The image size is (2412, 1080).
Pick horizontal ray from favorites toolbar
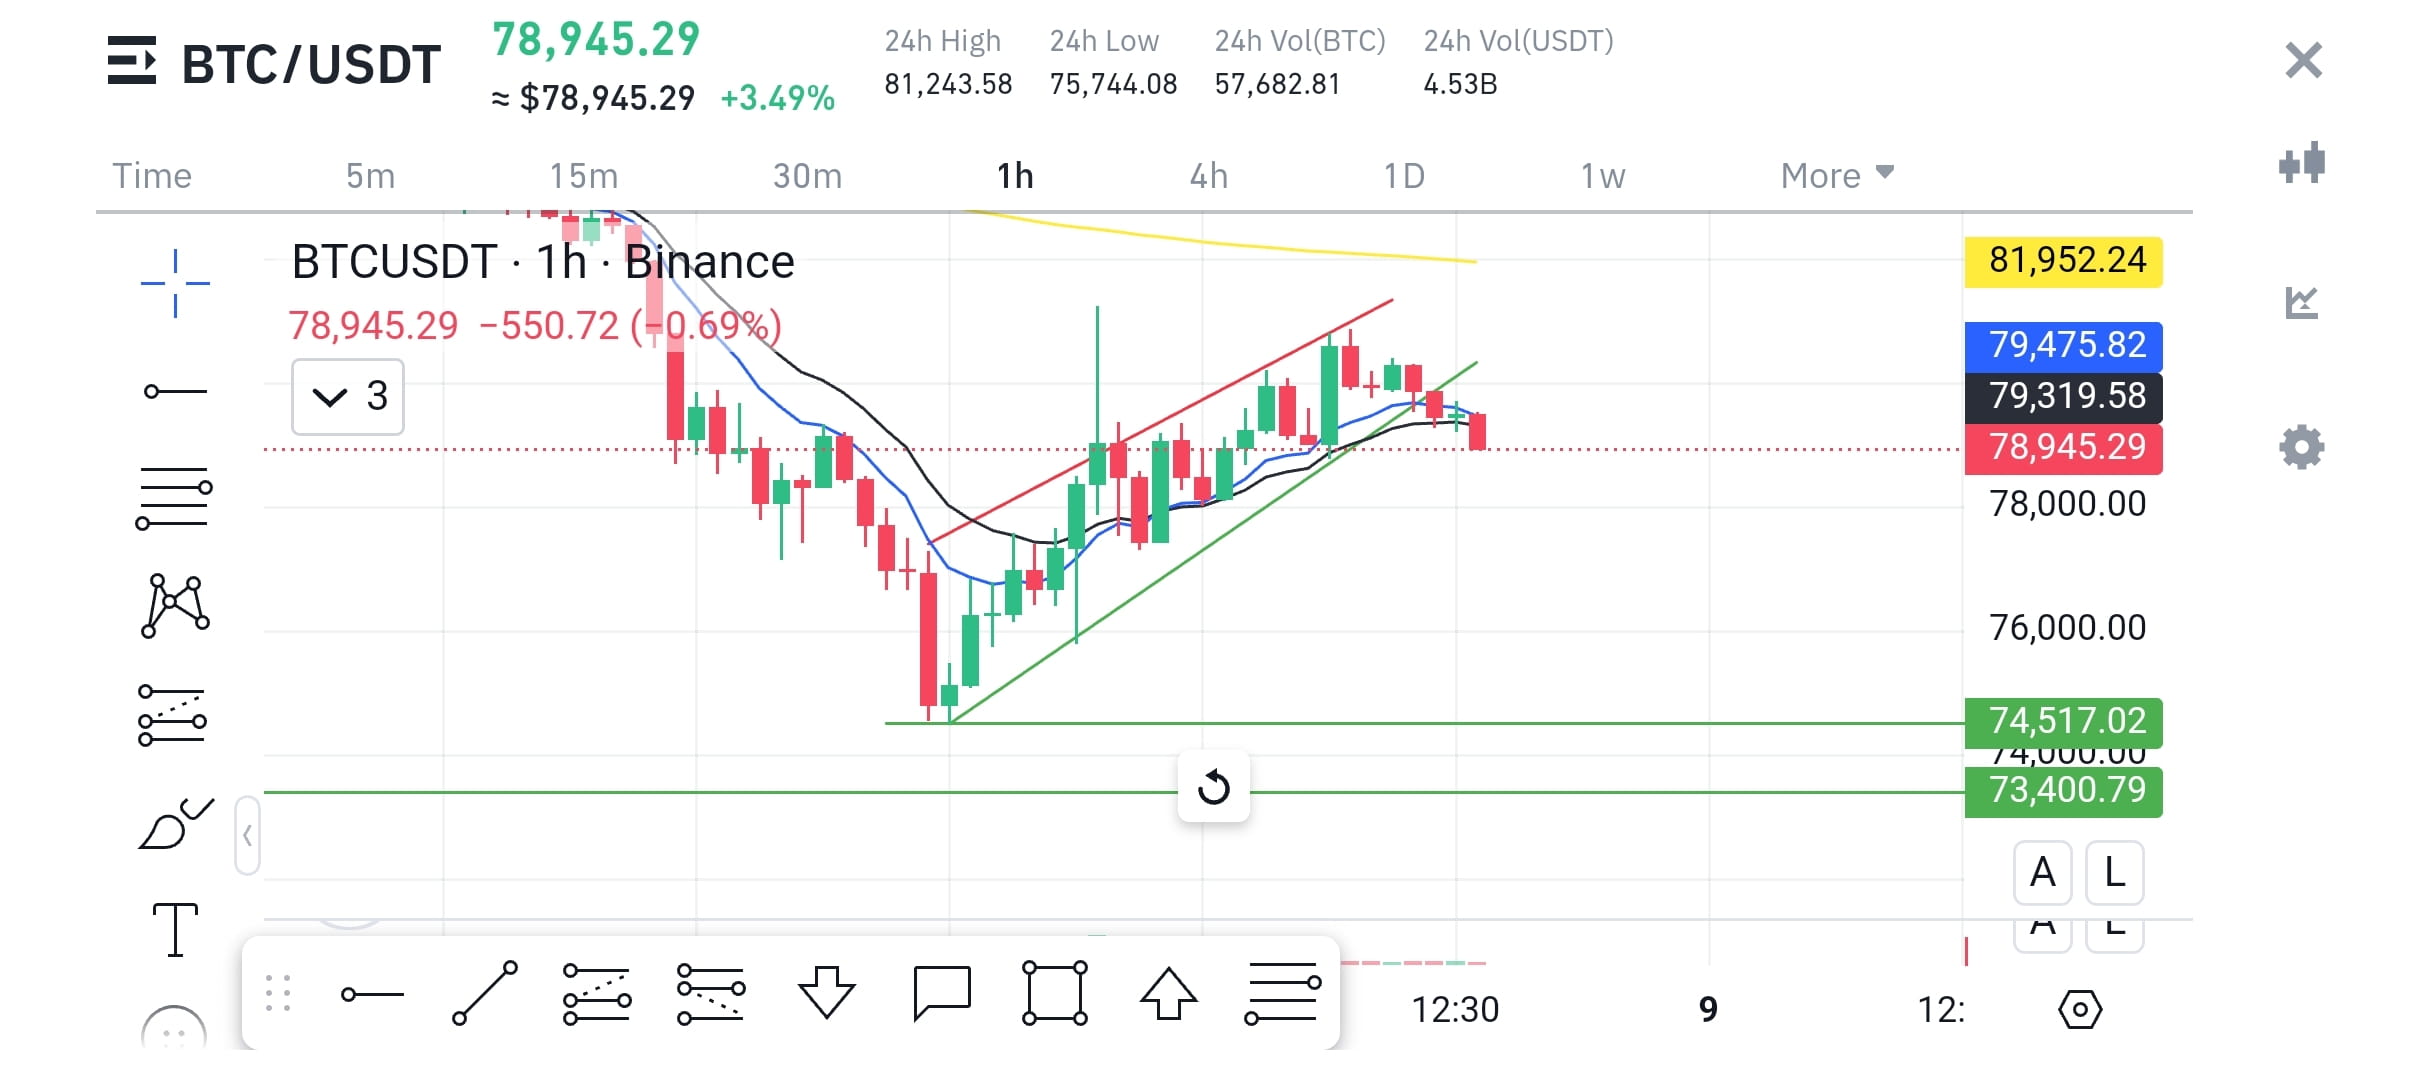[372, 994]
